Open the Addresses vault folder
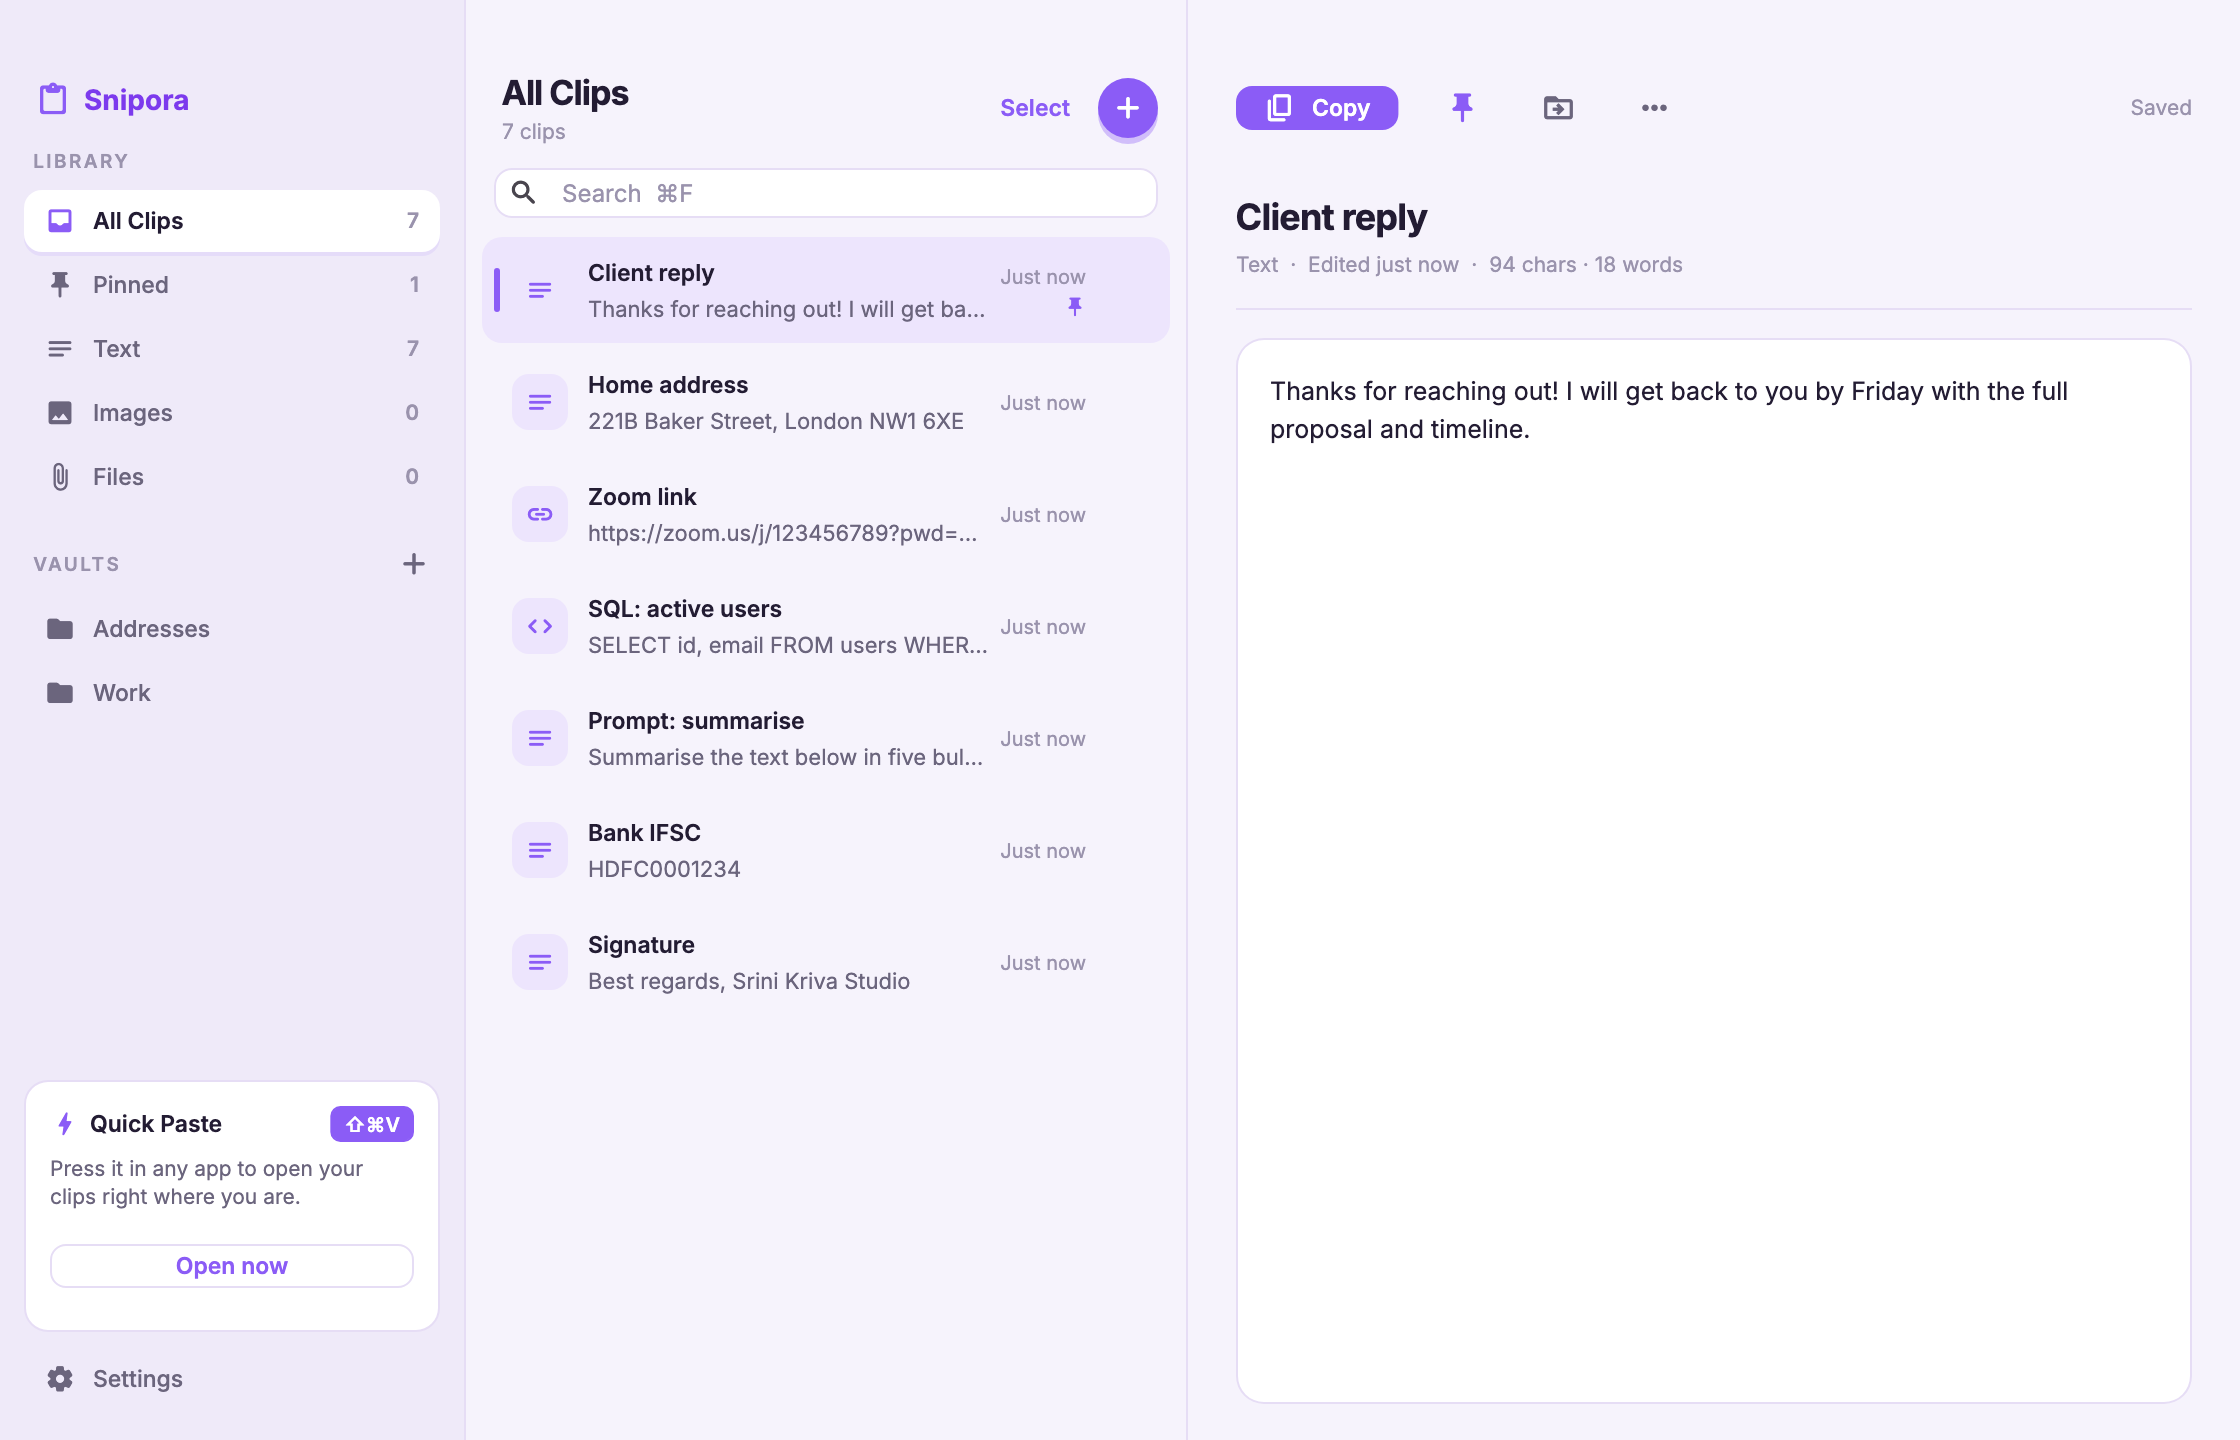The image size is (2240, 1440). [x=232, y=629]
